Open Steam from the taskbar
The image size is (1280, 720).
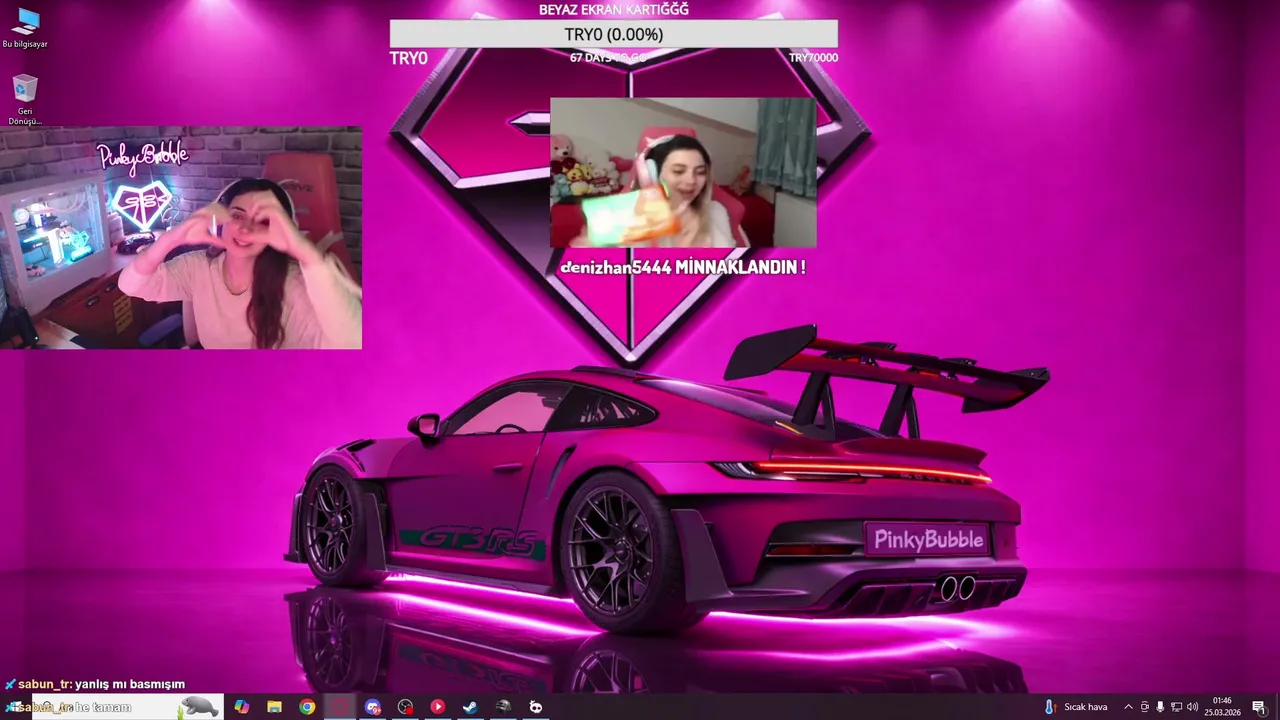coord(470,707)
